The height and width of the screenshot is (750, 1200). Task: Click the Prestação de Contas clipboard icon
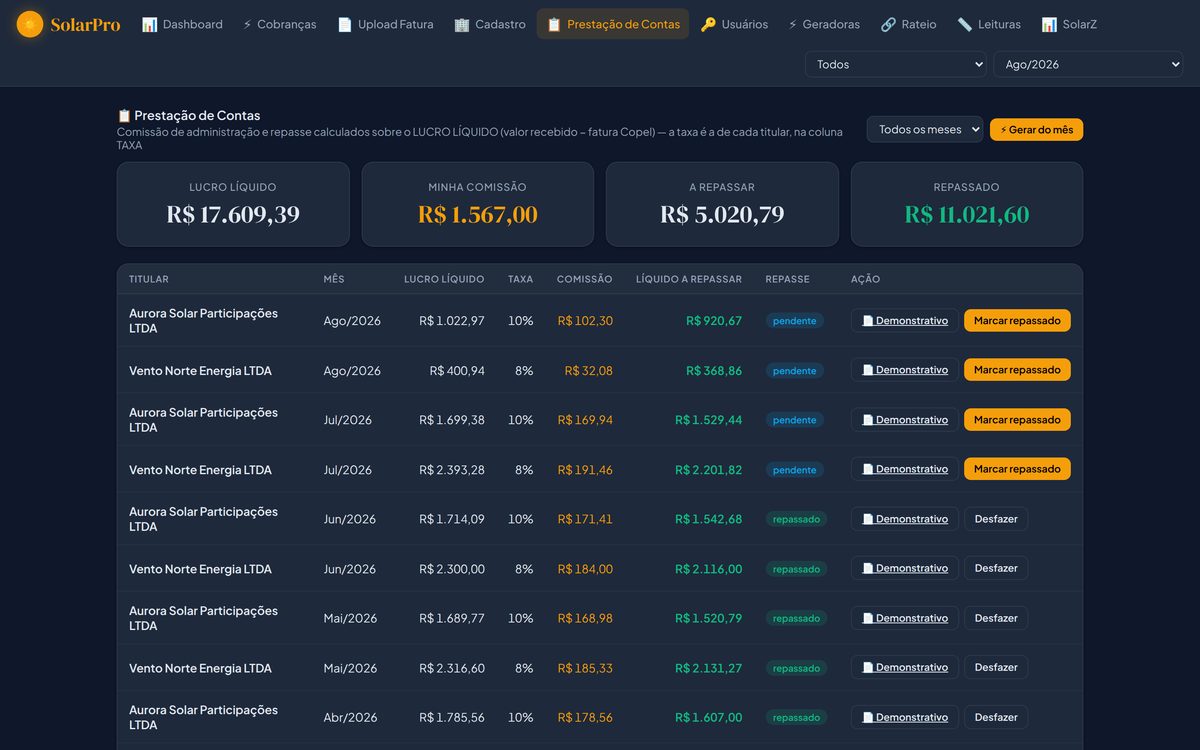click(x=554, y=24)
